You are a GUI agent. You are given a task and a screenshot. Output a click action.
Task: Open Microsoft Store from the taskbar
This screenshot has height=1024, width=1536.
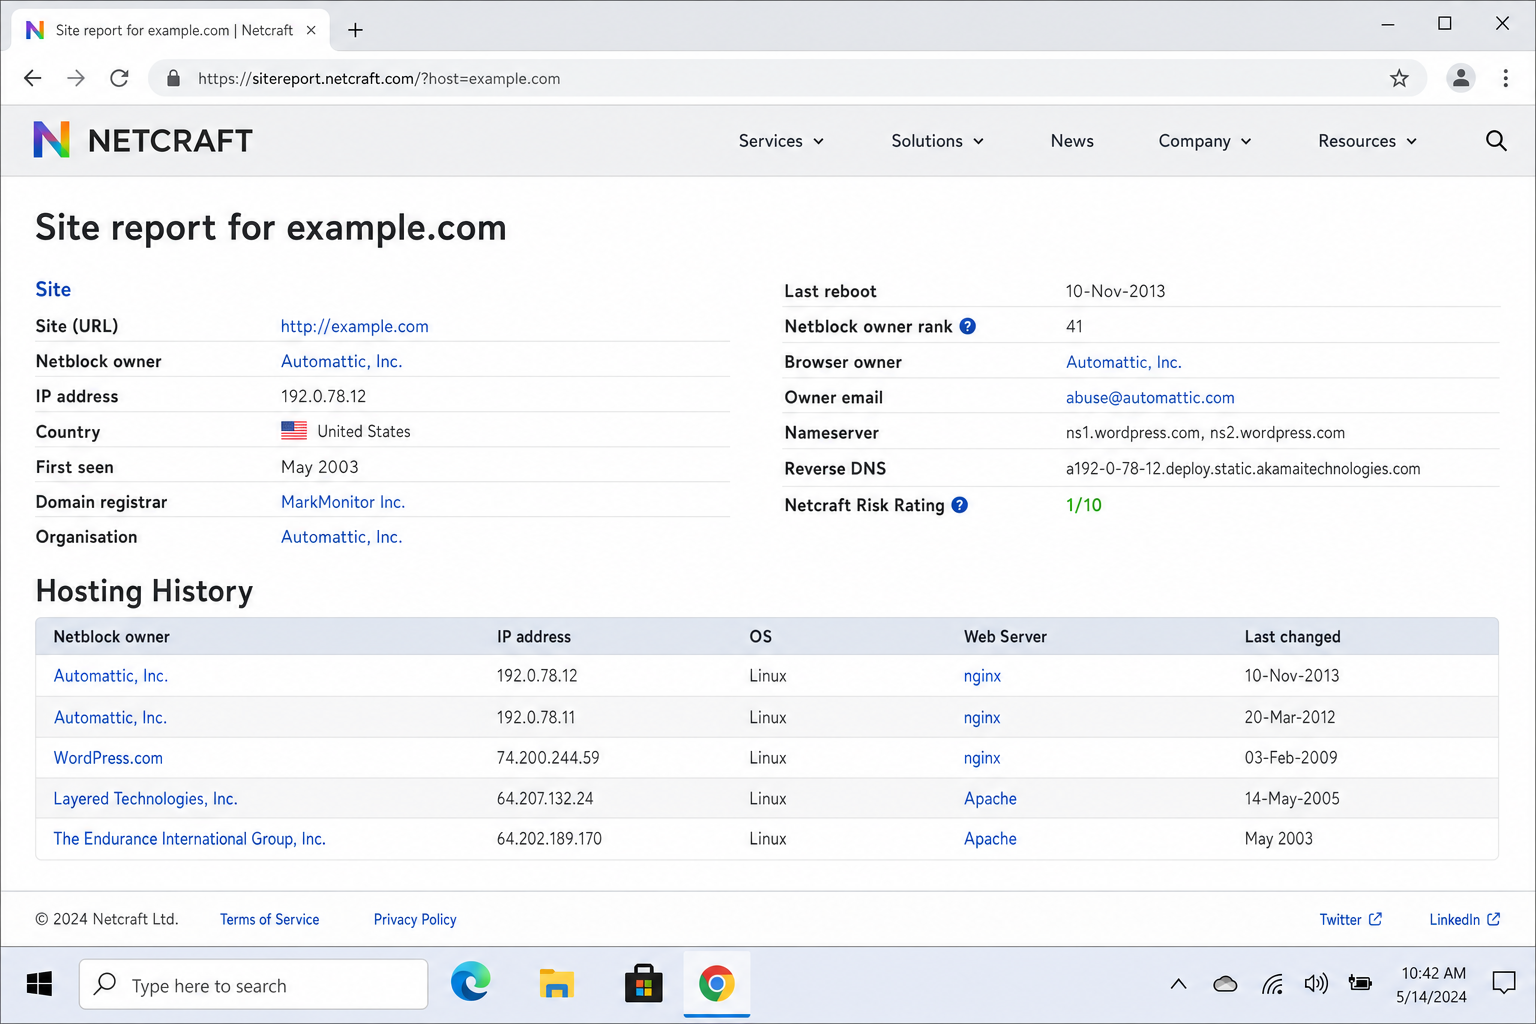coord(643,984)
